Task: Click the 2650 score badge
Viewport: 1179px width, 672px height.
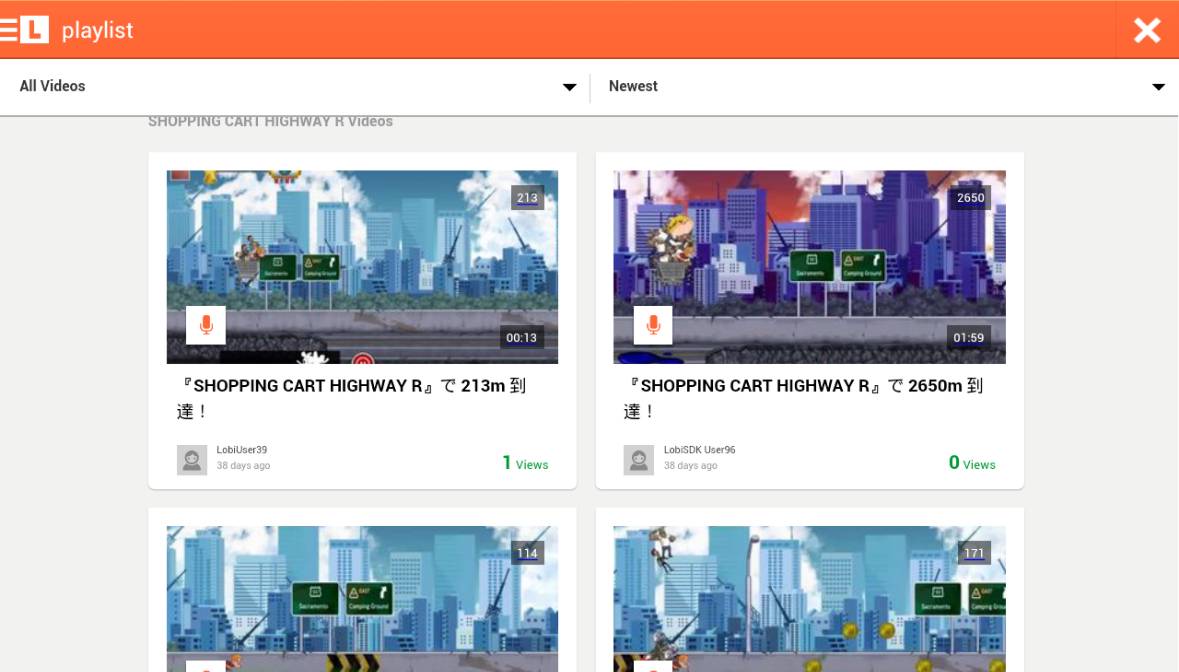Action: point(970,198)
